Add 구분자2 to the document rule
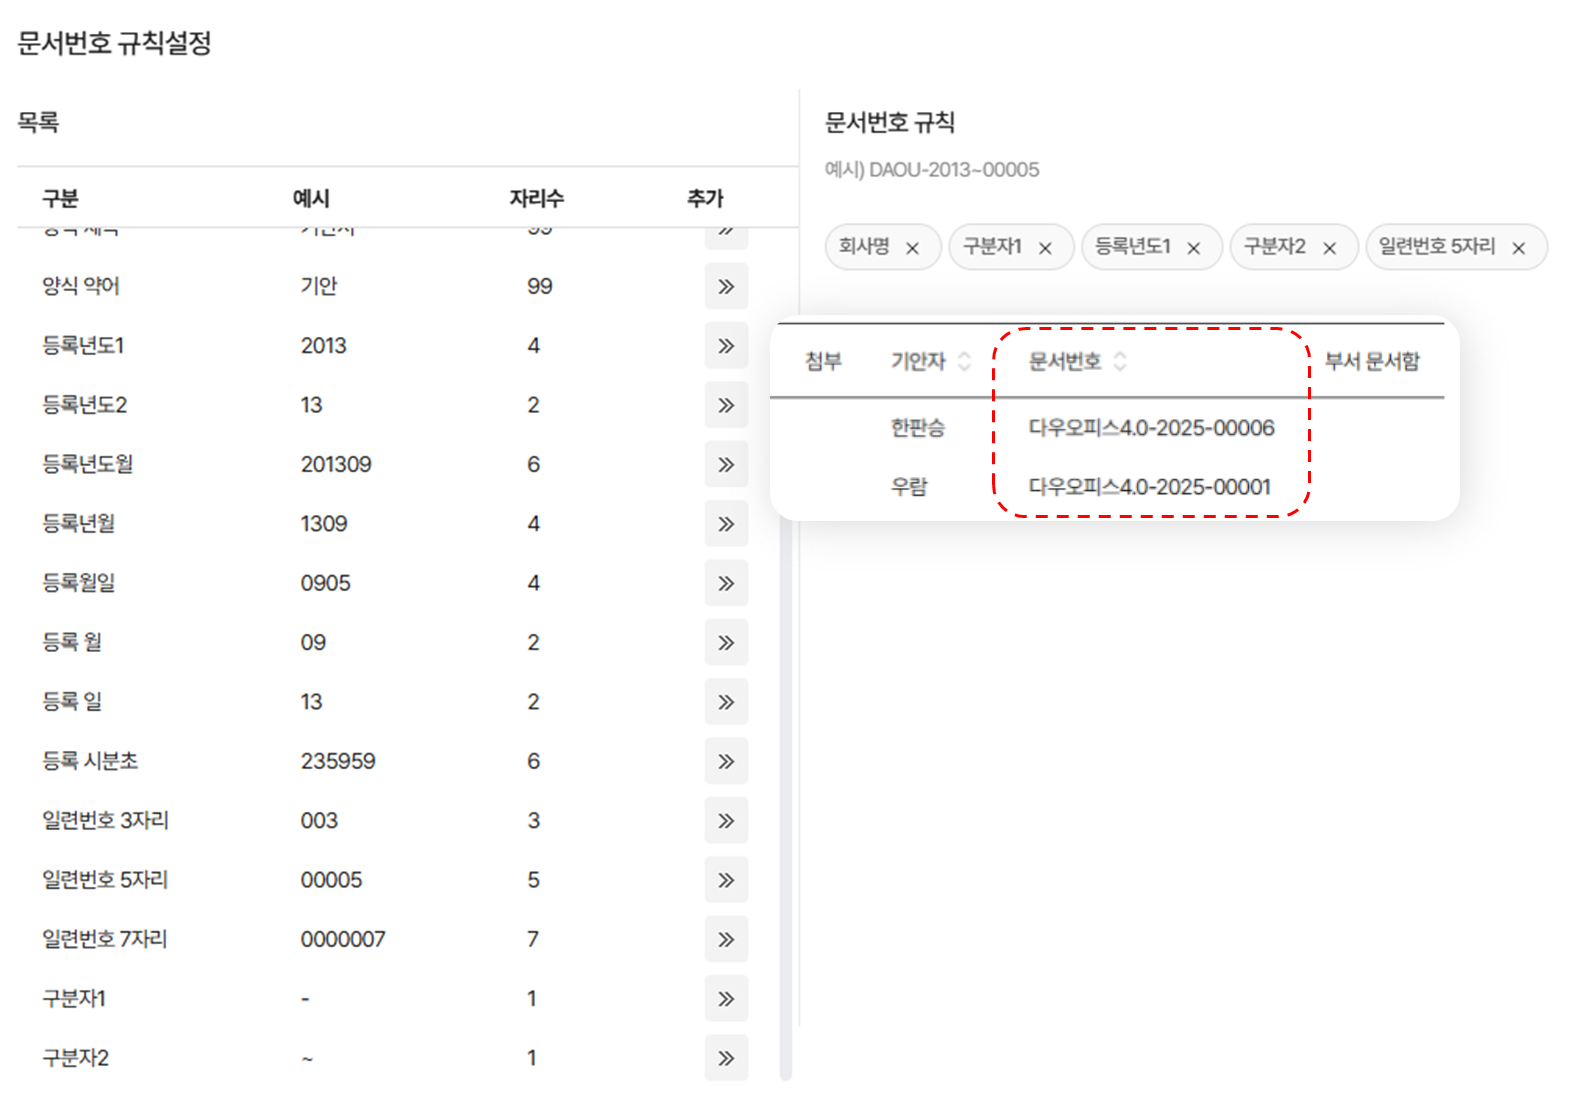The width and height of the screenshot is (1586, 1117). (x=726, y=1058)
